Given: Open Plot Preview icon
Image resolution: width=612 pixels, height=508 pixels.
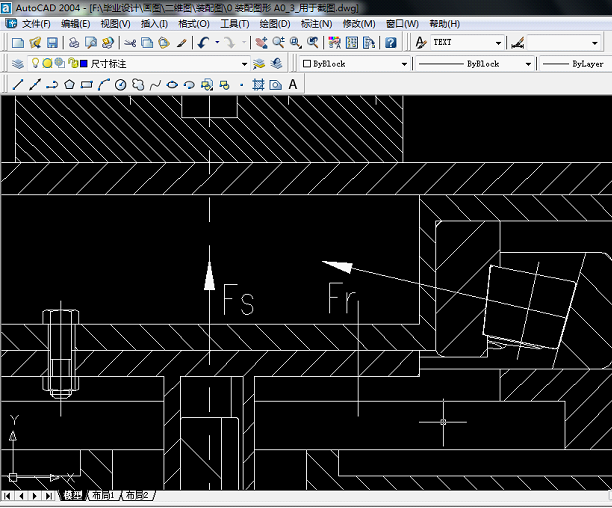Looking at the screenshot, I should pyautogui.click(x=91, y=43).
